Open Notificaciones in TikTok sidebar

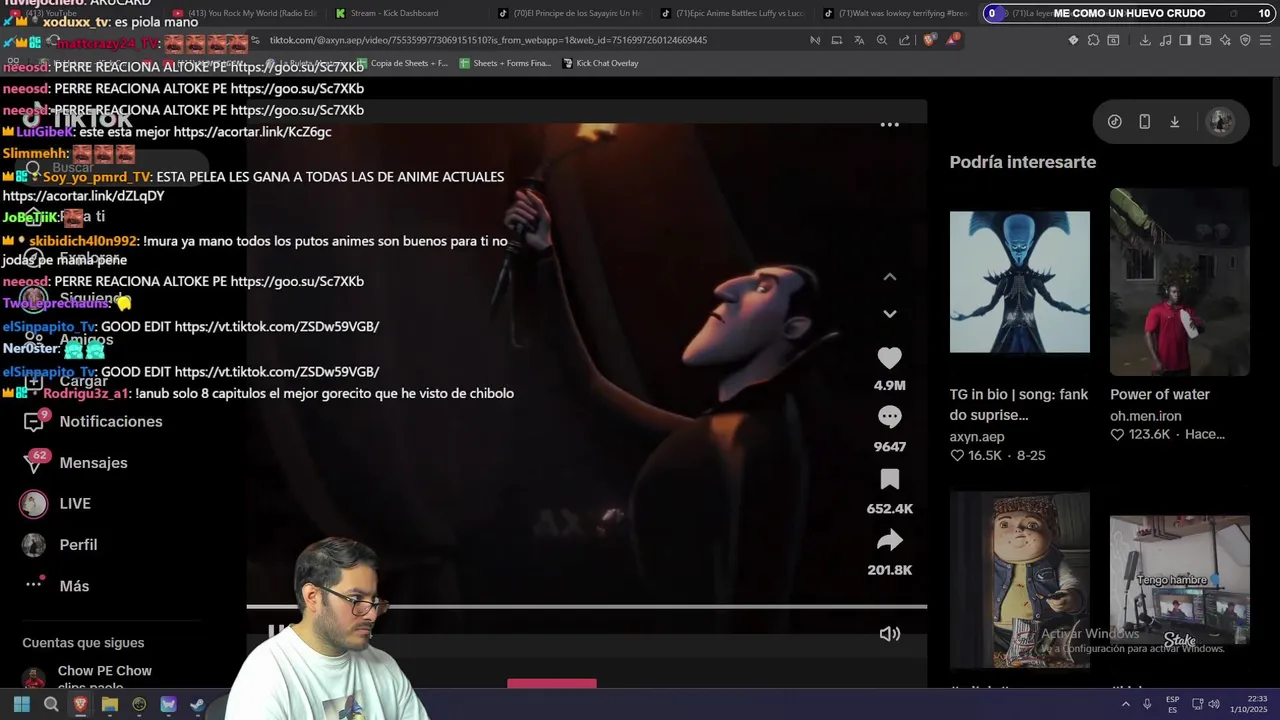coord(92,422)
